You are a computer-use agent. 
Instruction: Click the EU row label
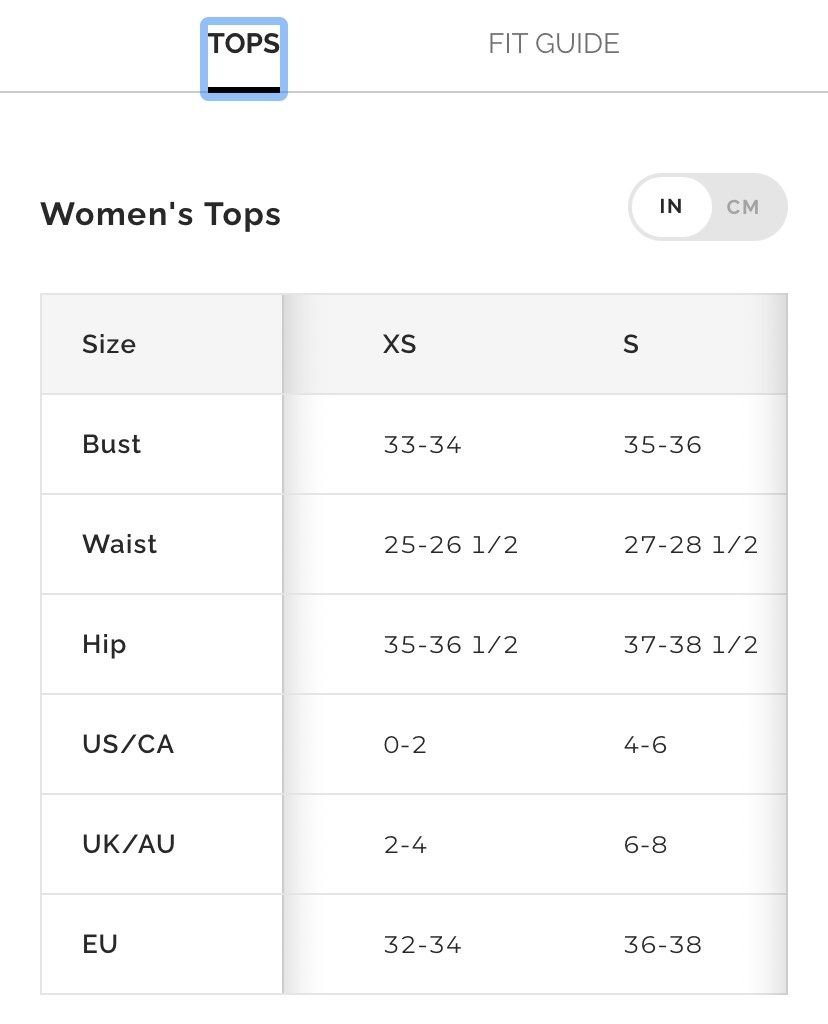coord(99,944)
